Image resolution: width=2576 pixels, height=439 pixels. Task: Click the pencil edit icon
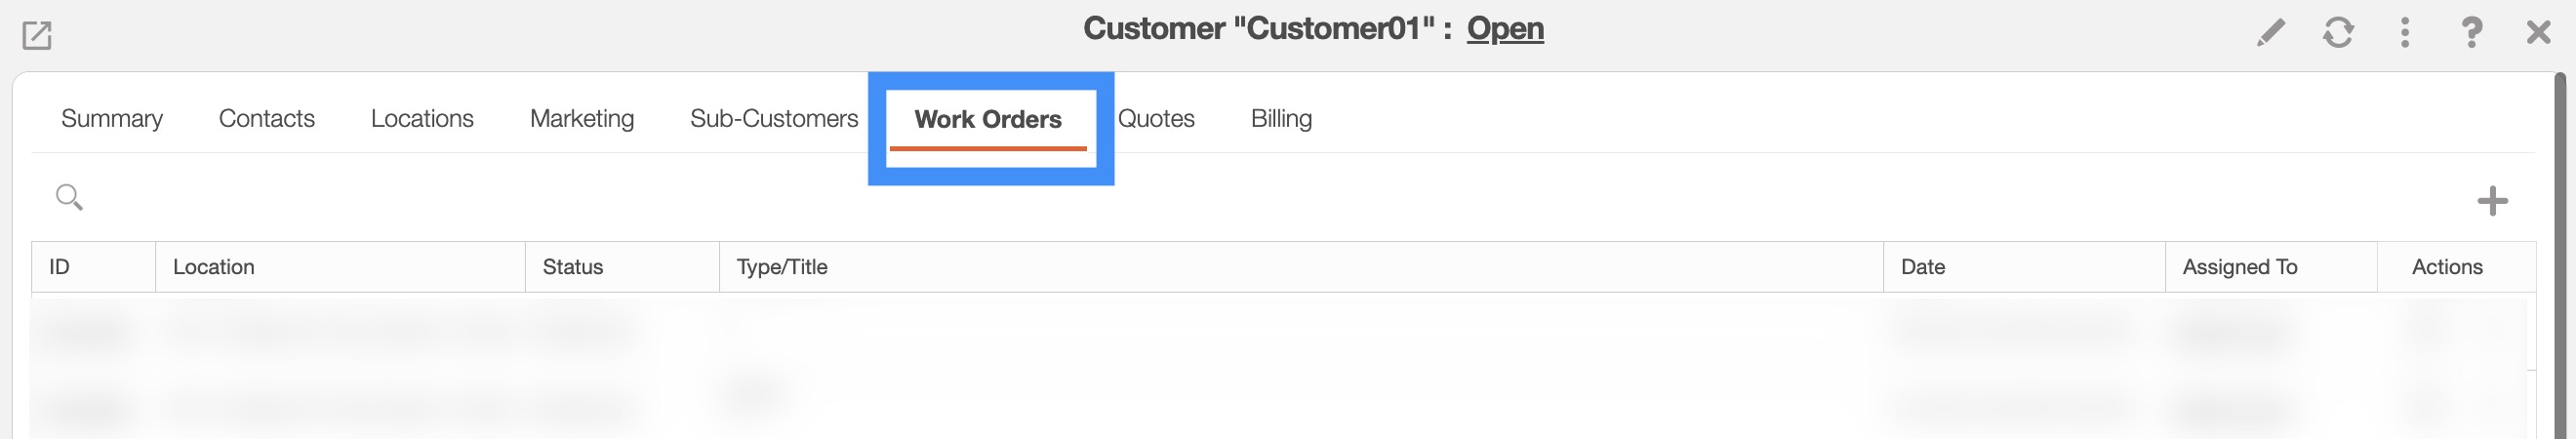click(x=2270, y=33)
